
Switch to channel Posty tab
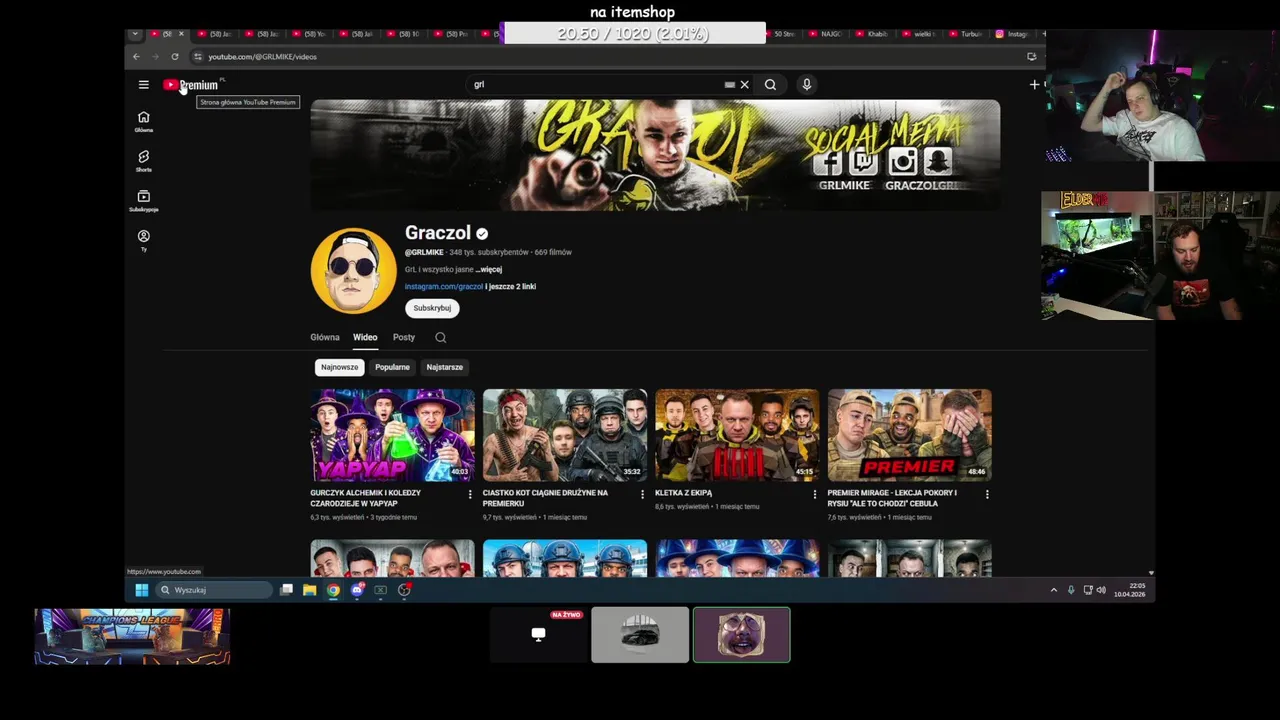coord(404,338)
